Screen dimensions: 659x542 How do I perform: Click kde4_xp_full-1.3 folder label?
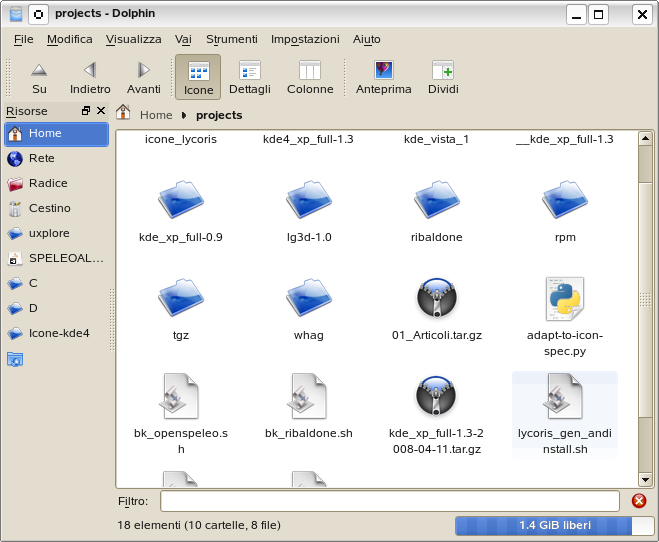[308, 139]
